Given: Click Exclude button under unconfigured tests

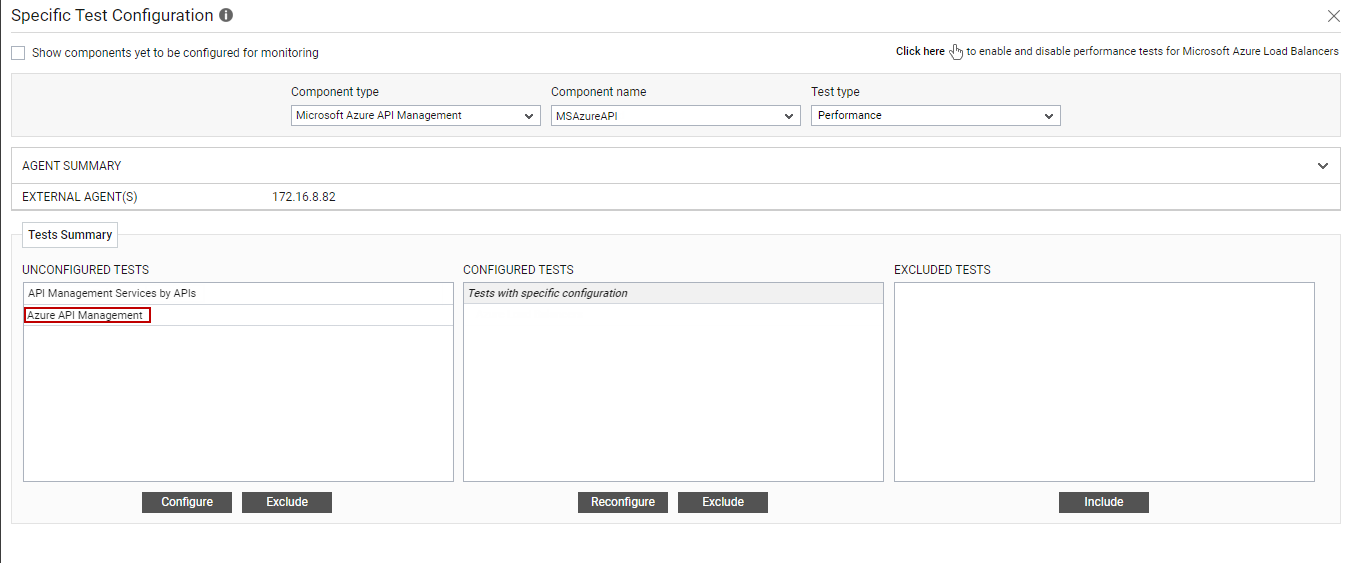Looking at the screenshot, I should pos(287,502).
